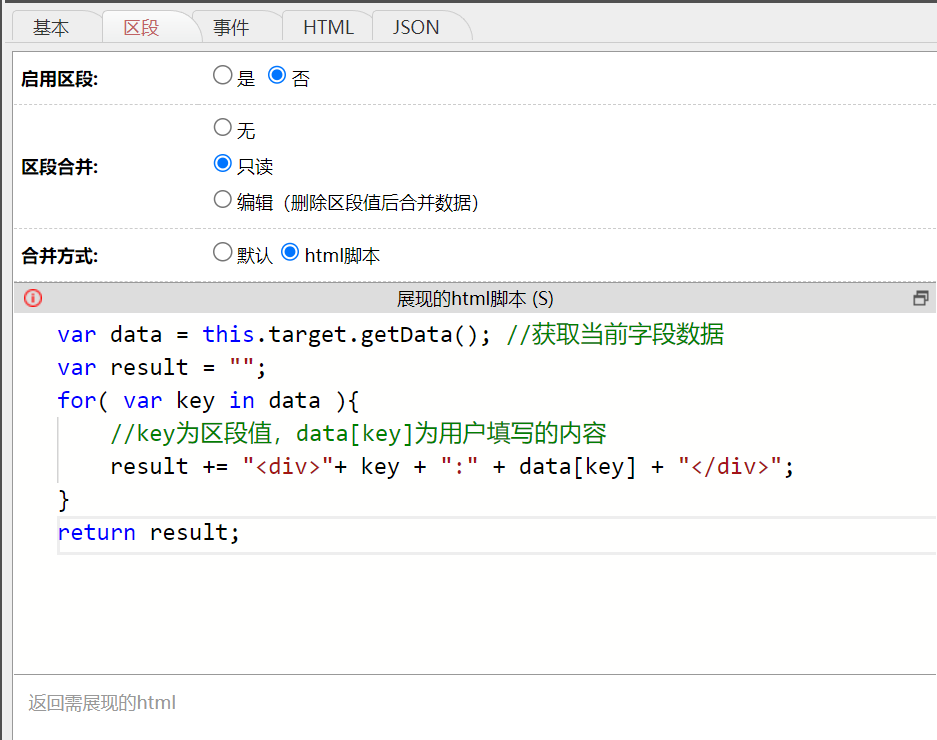This screenshot has width=937, height=740.
Task: Select 是 to enable 启用区段
Action: [x=223, y=76]
